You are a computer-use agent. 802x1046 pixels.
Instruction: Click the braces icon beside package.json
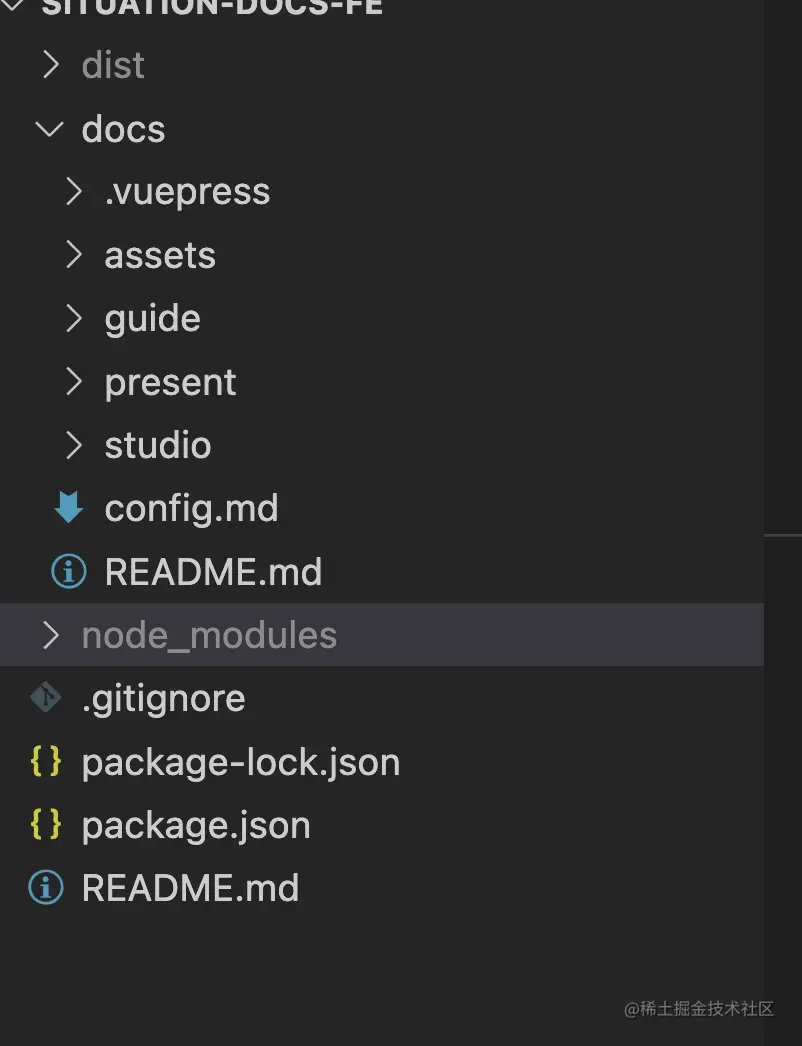click(46, 825)
